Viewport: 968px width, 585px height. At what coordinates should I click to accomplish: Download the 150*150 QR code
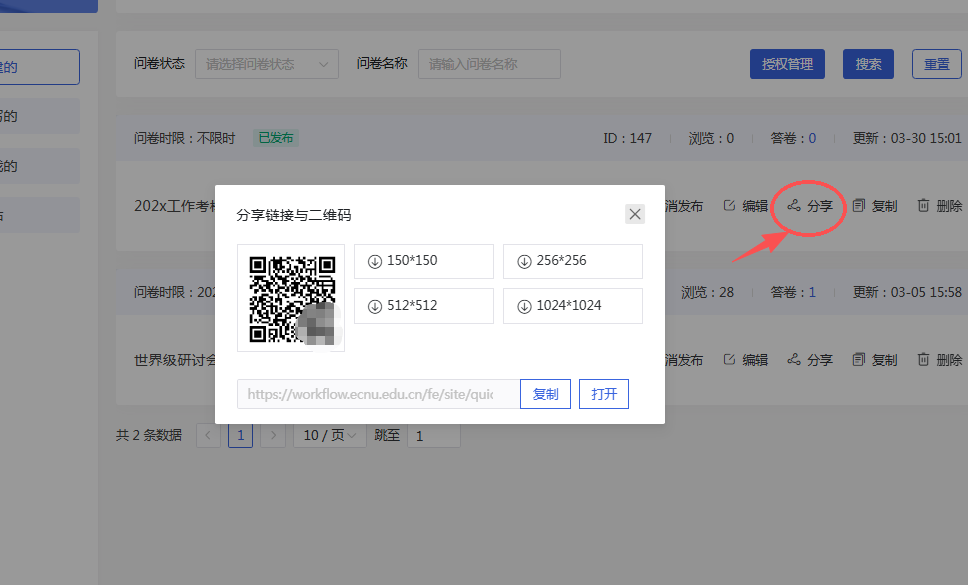(x=424, y=261)
